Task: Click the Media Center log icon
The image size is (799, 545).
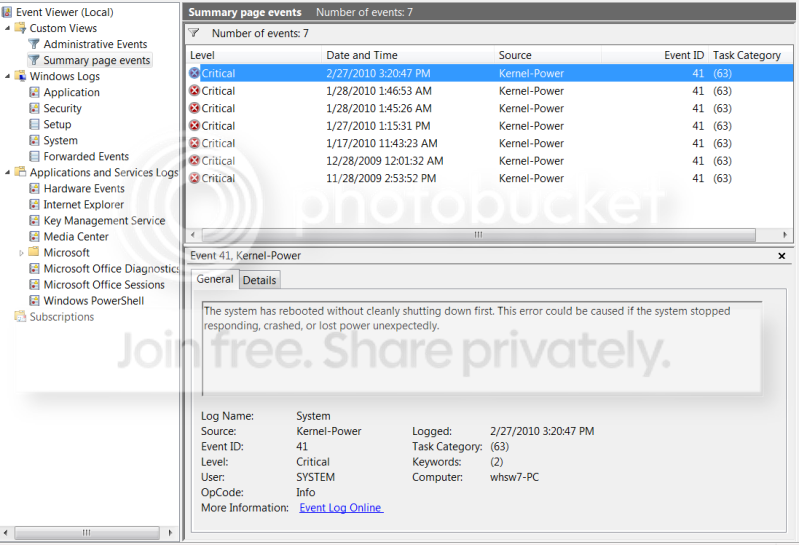Action: pyautogui.click(x=34, y=236)
